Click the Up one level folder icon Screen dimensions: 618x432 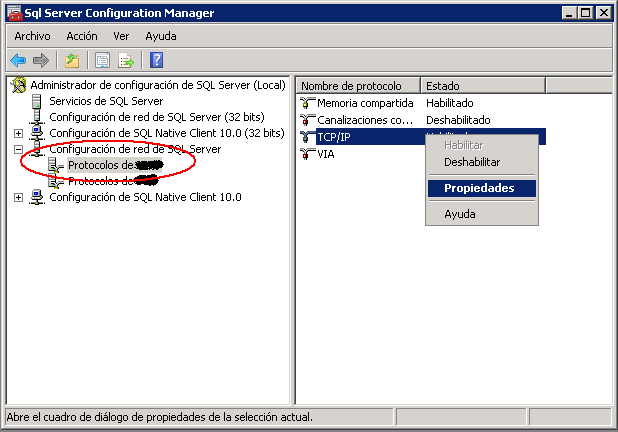(x=72, y=60)
